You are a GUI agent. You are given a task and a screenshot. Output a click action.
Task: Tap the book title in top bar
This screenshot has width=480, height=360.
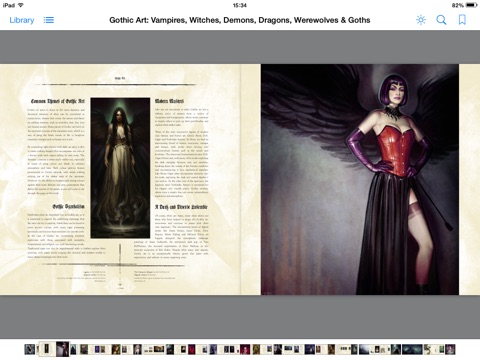(240, 20)
